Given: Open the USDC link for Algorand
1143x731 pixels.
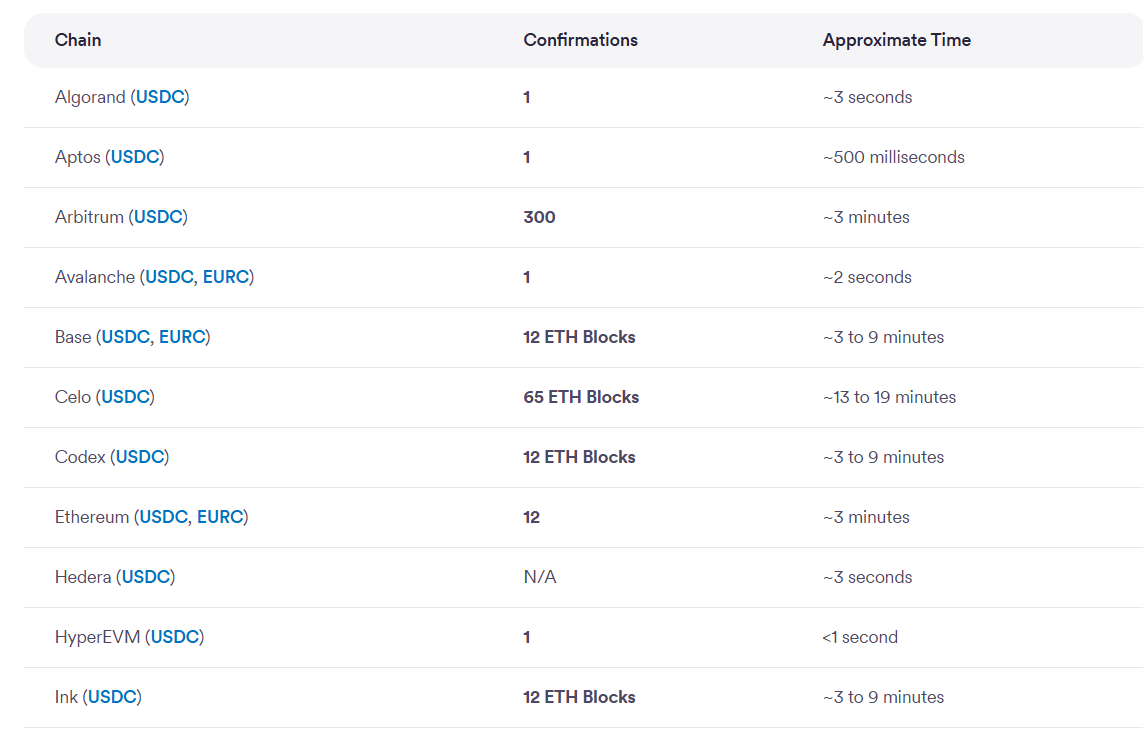Looking at the screenshot, I should pos(160,97).
